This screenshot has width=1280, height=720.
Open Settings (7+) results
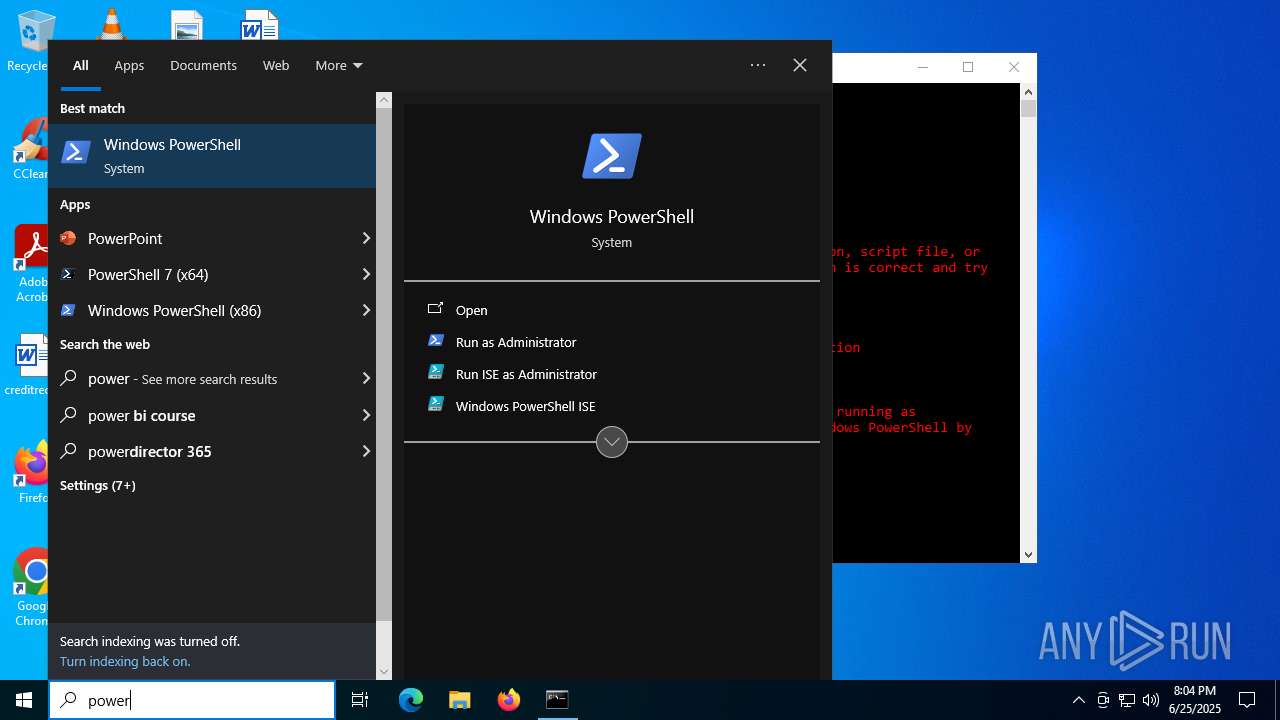pyautogui.click(x=97, y=485)
